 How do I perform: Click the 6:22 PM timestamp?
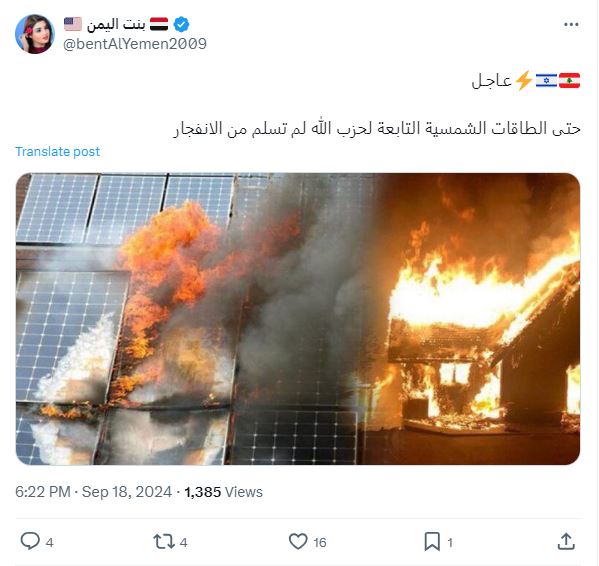(43, 492)
